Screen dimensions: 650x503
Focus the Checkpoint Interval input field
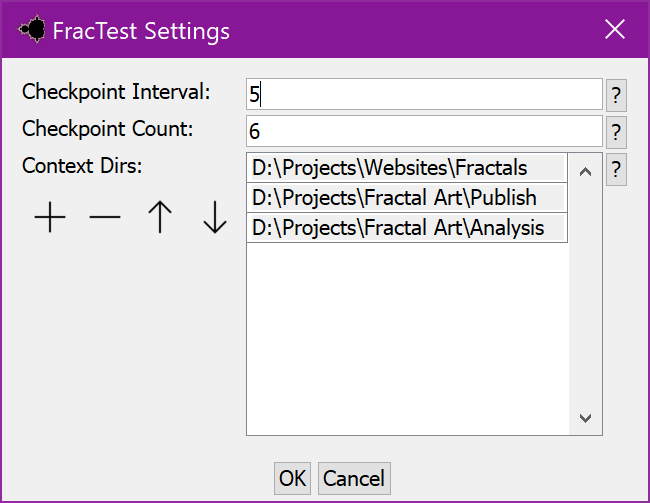(x=424, y=94)
